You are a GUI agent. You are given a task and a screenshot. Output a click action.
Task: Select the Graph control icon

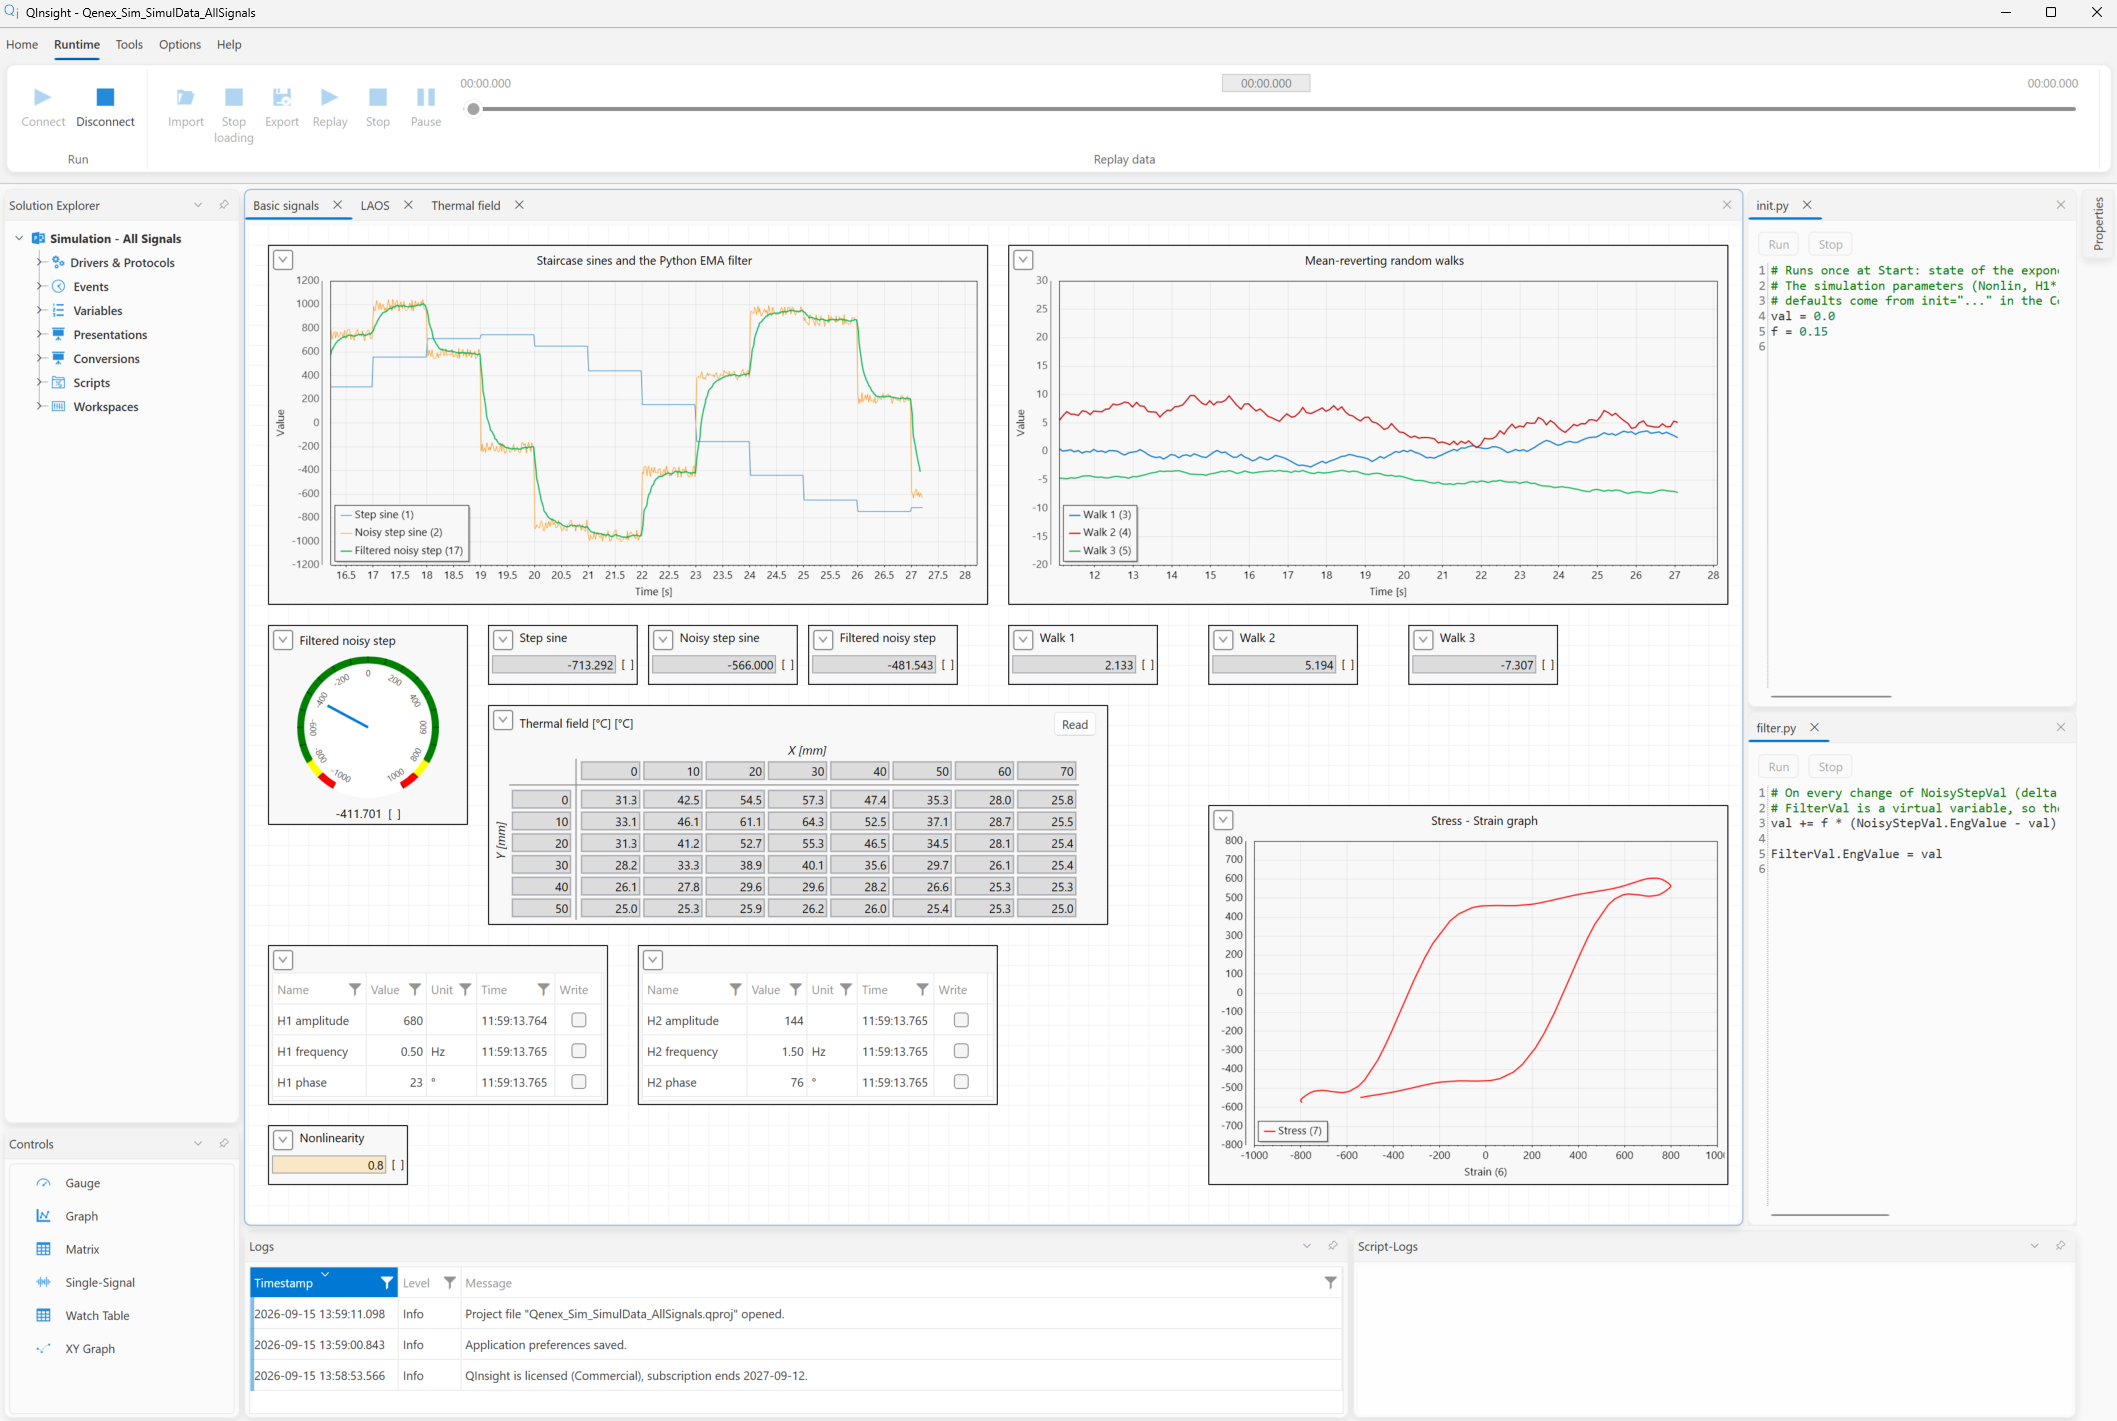click(43, 1216)
